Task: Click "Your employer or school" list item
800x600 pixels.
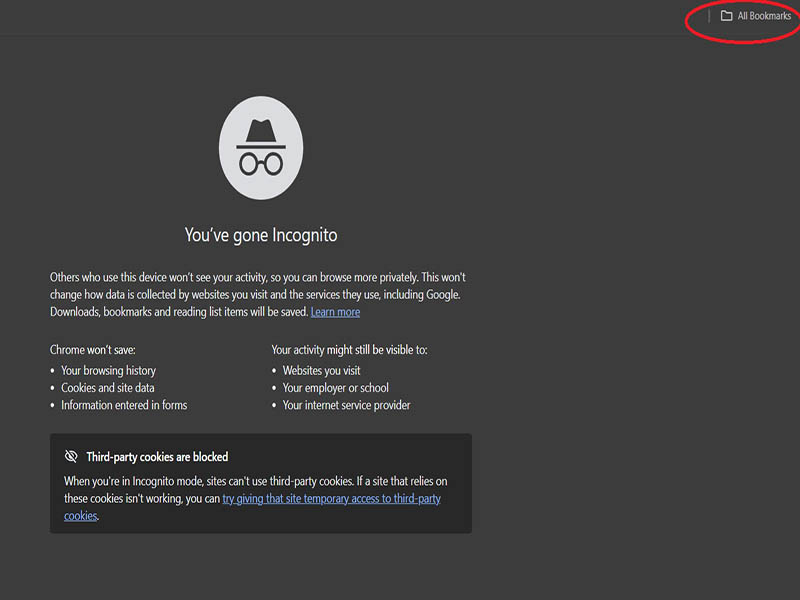Action: [x=336, y=388]
